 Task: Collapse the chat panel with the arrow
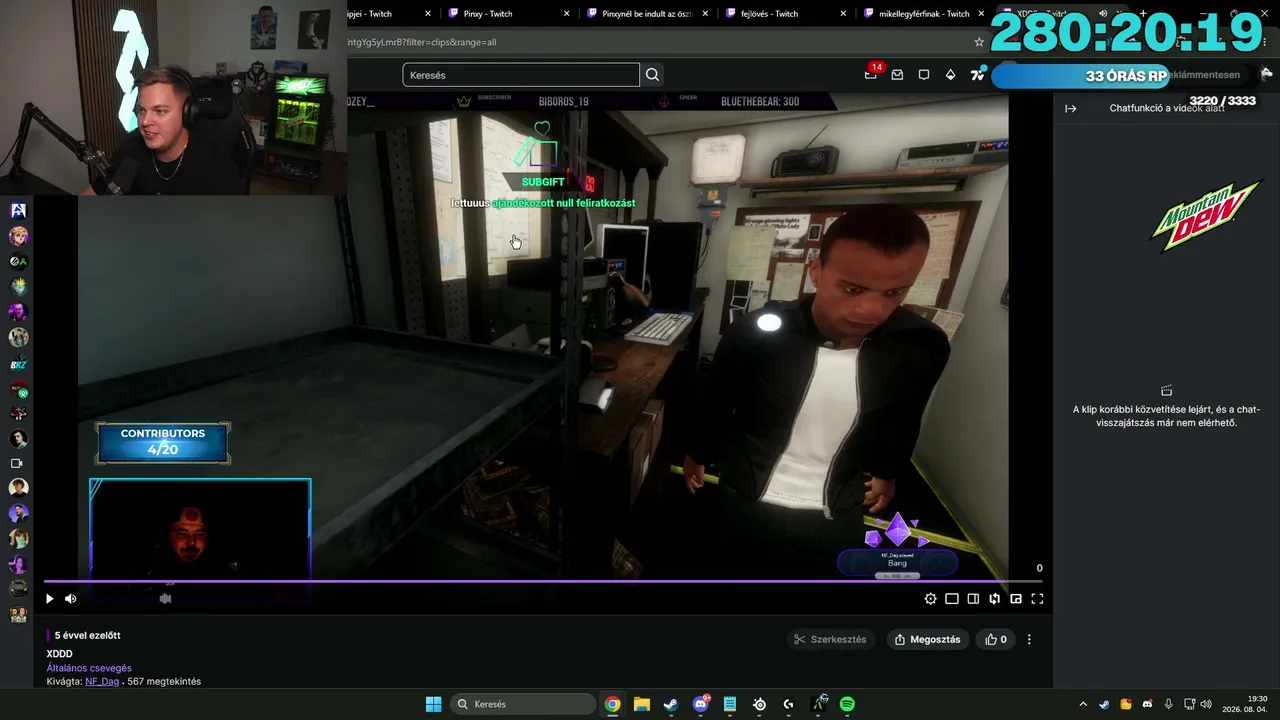pyautogui.click(x=1071, y=108)
